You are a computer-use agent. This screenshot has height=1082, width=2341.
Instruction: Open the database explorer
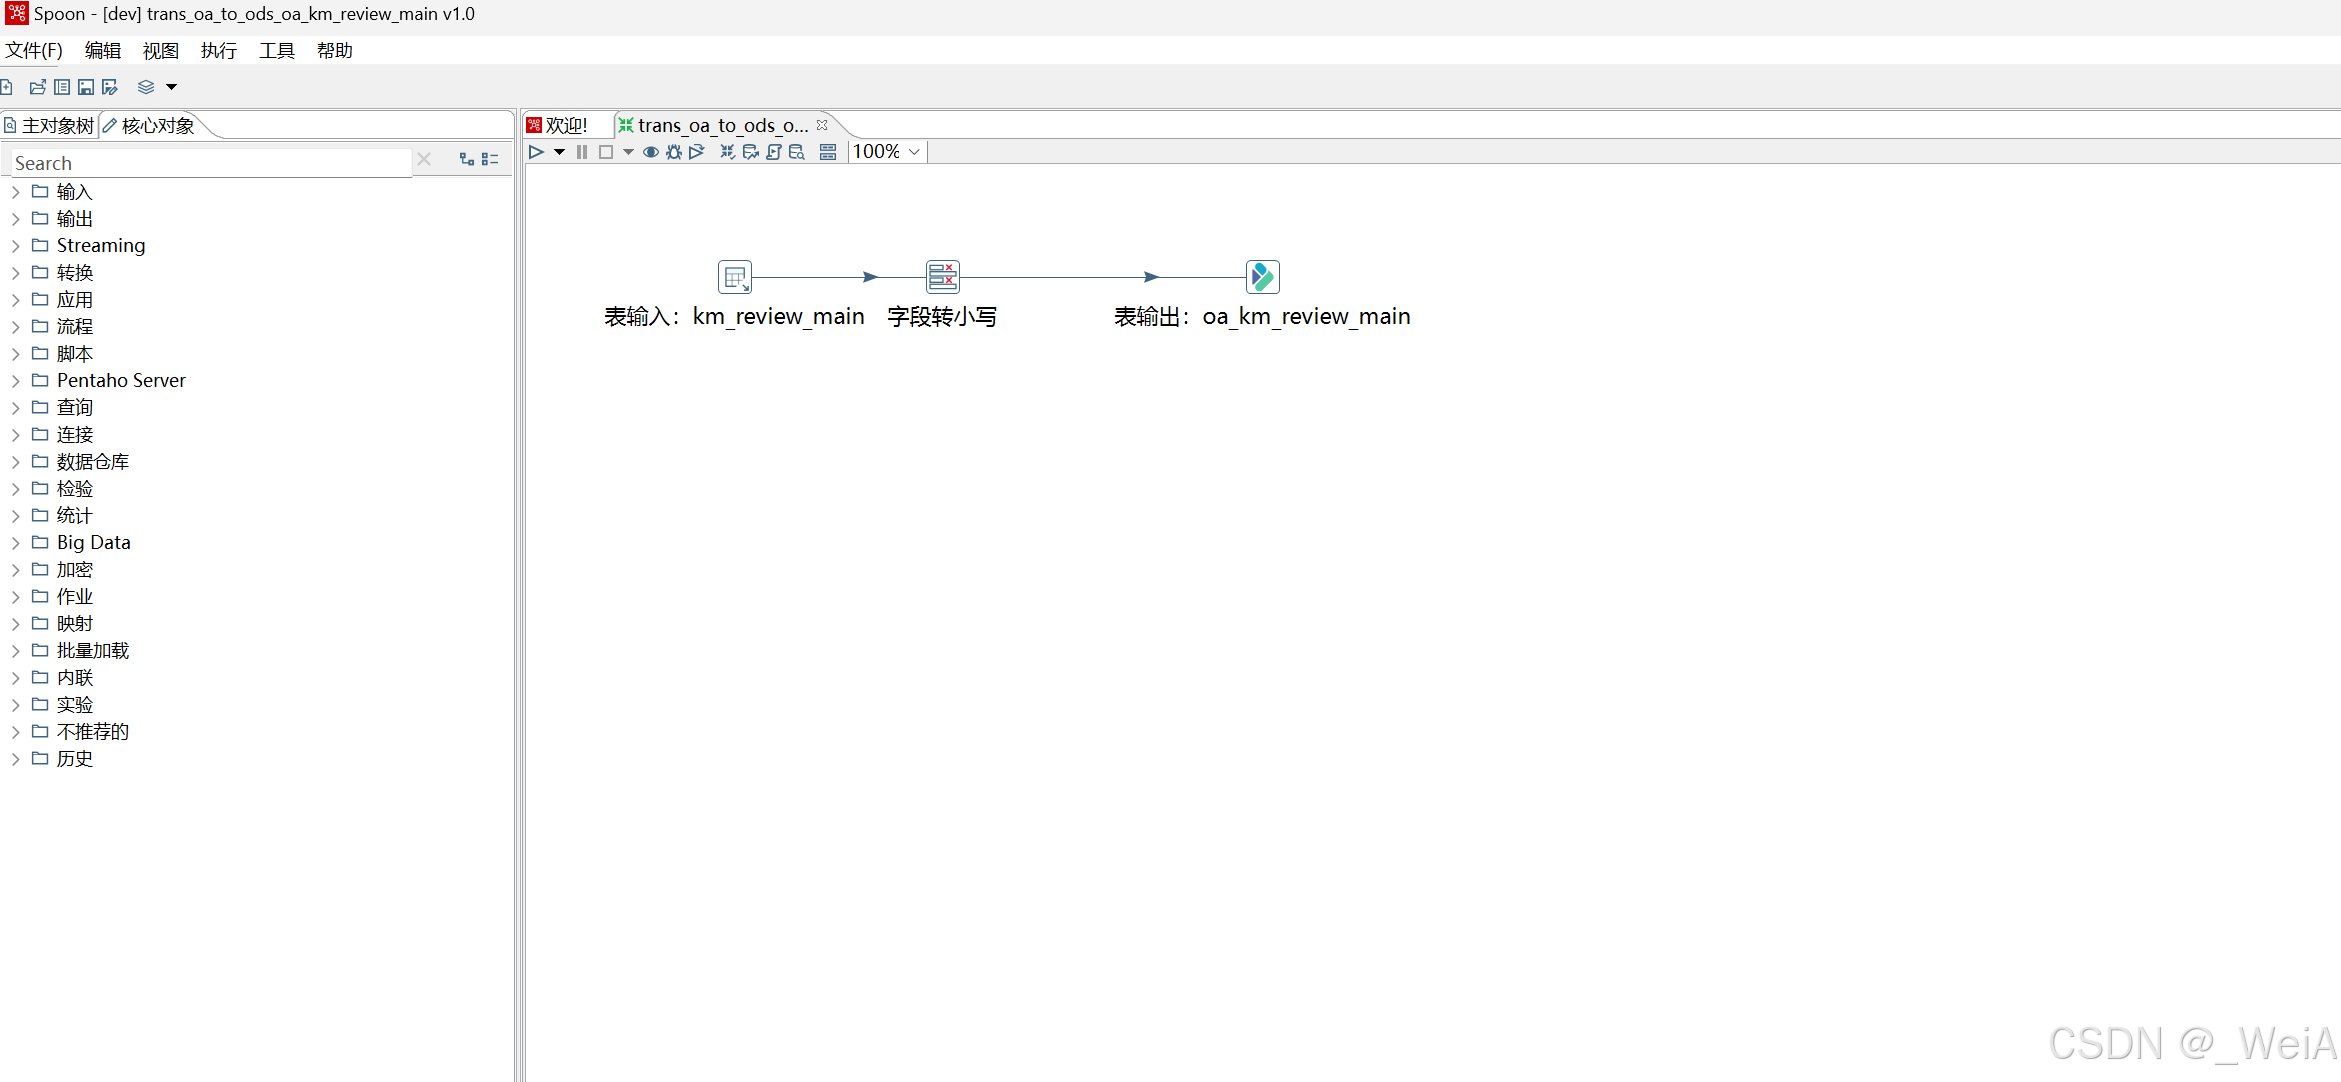[x=797, y=152]
